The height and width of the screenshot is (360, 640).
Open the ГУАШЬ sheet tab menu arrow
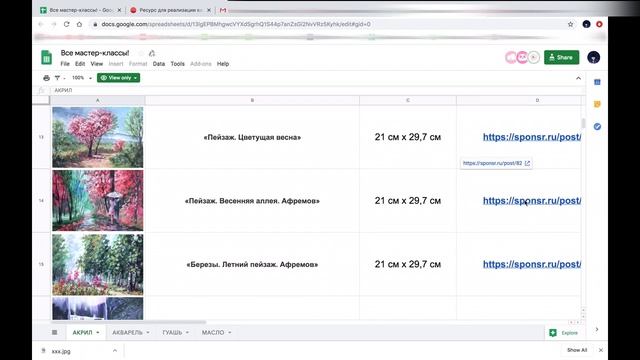tap(187, 333)
